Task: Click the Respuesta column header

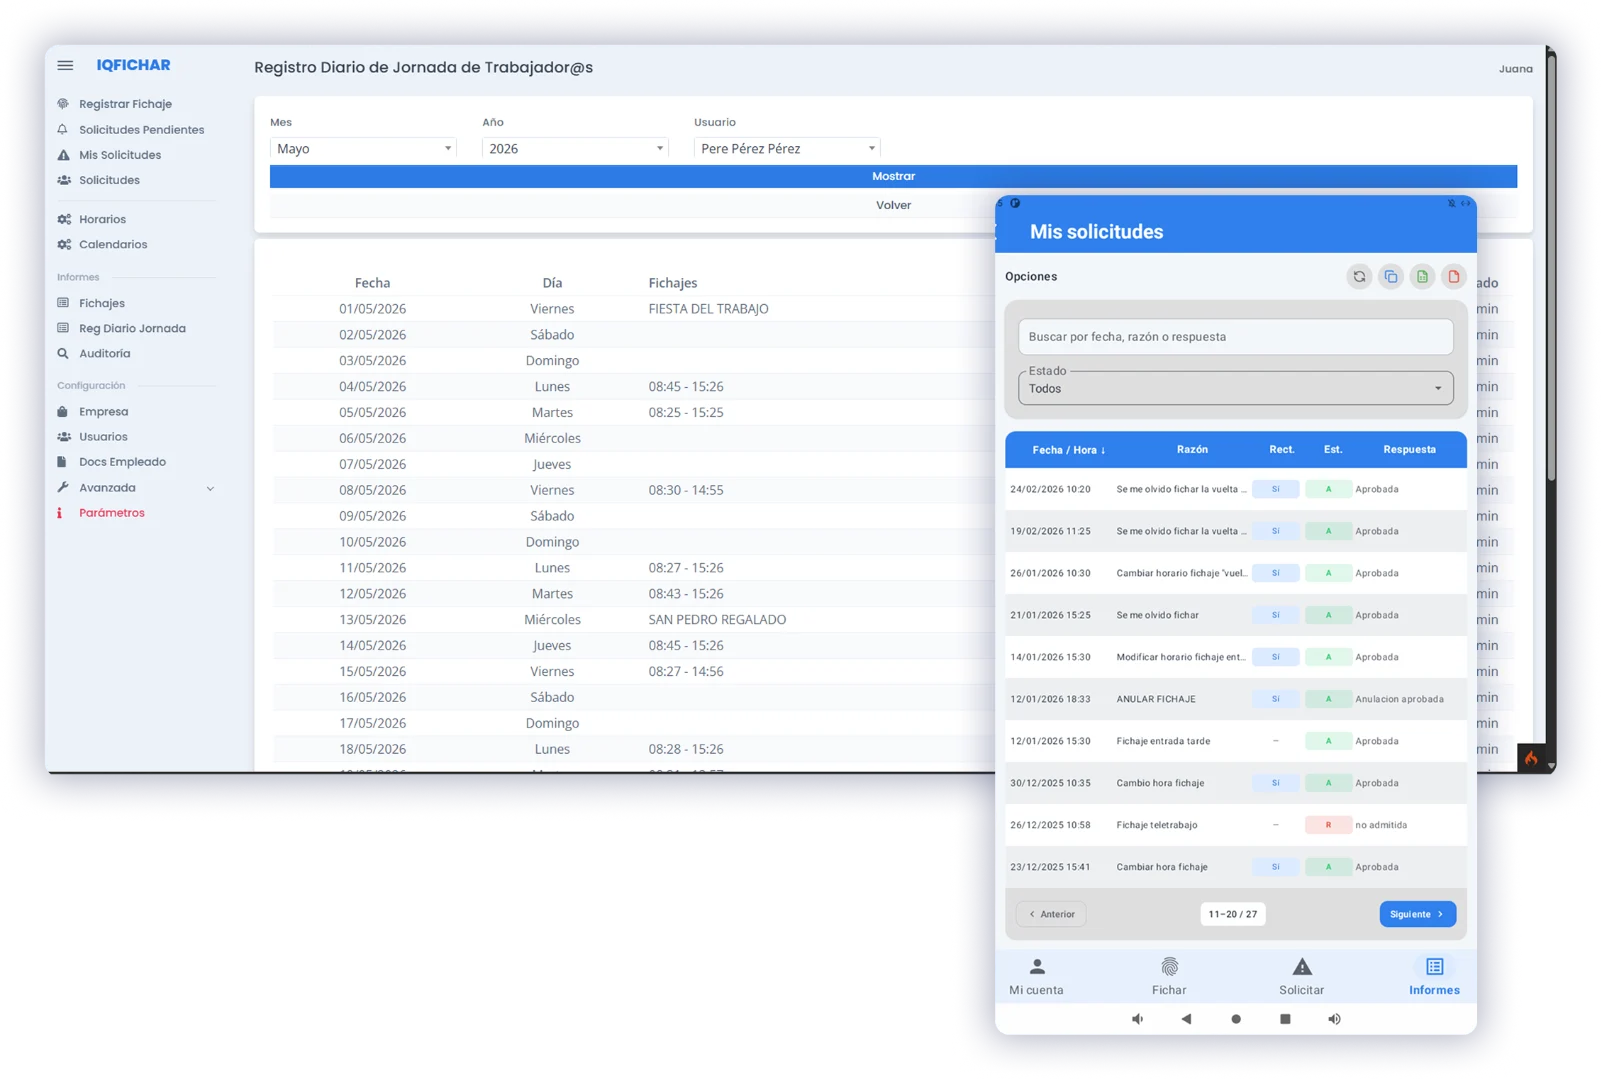Action: pos(1409,450)
